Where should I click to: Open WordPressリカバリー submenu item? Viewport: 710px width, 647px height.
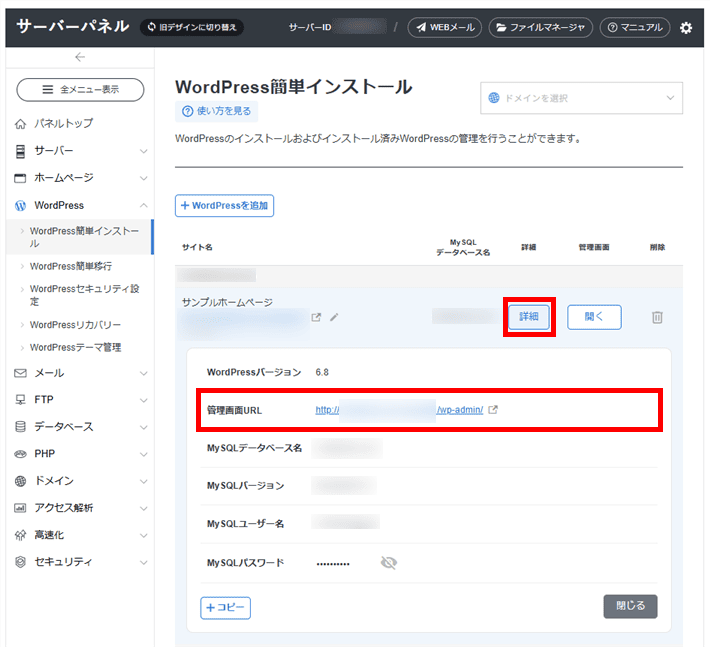coord(76,325)
